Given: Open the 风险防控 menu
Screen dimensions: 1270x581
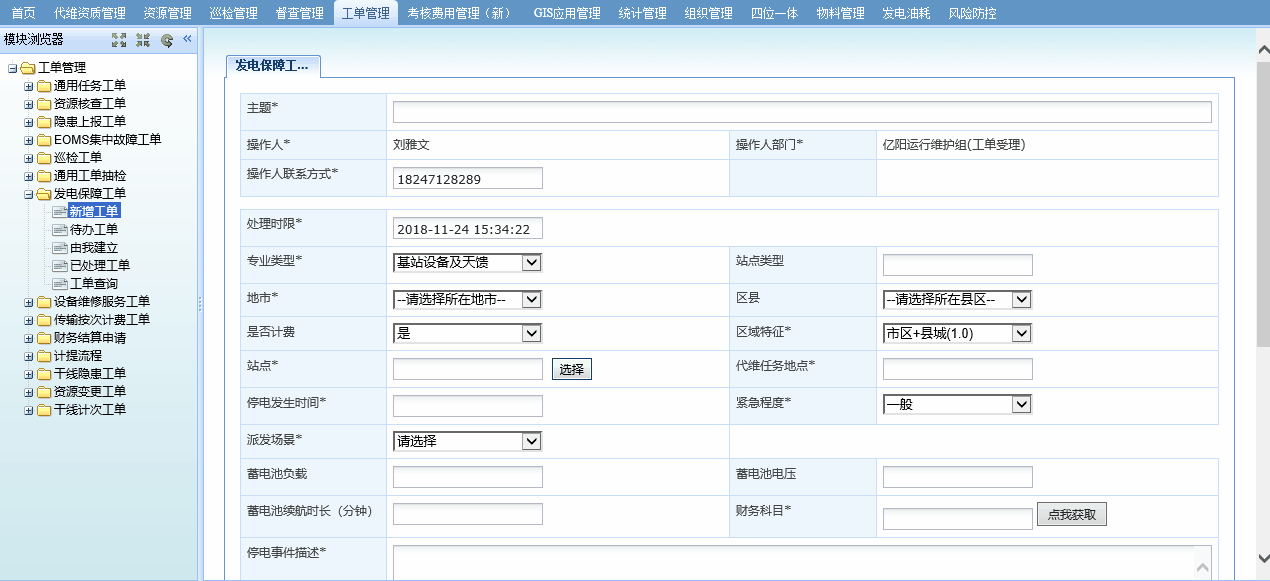Looking at the screenshot, I should coord(973,13).
